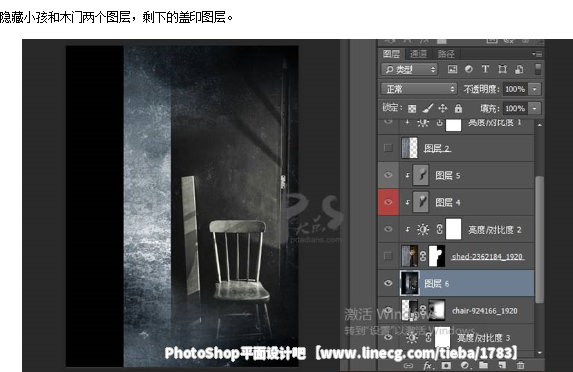Viewport: 573px width, 372px height.
Task: Click the 图层 4 layer thumbnail
Action: [421, 202]
